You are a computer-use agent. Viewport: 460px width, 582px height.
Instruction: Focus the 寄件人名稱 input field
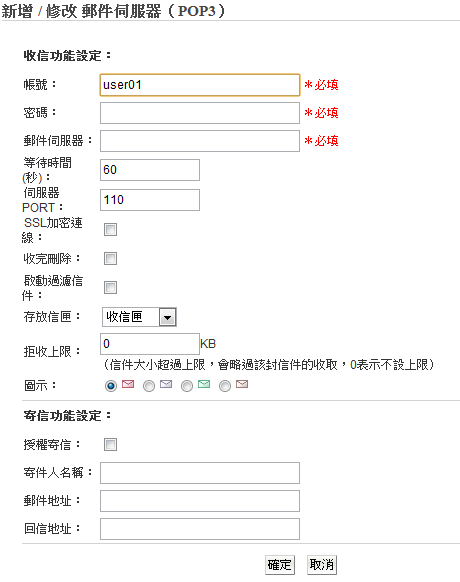point(200,473)
